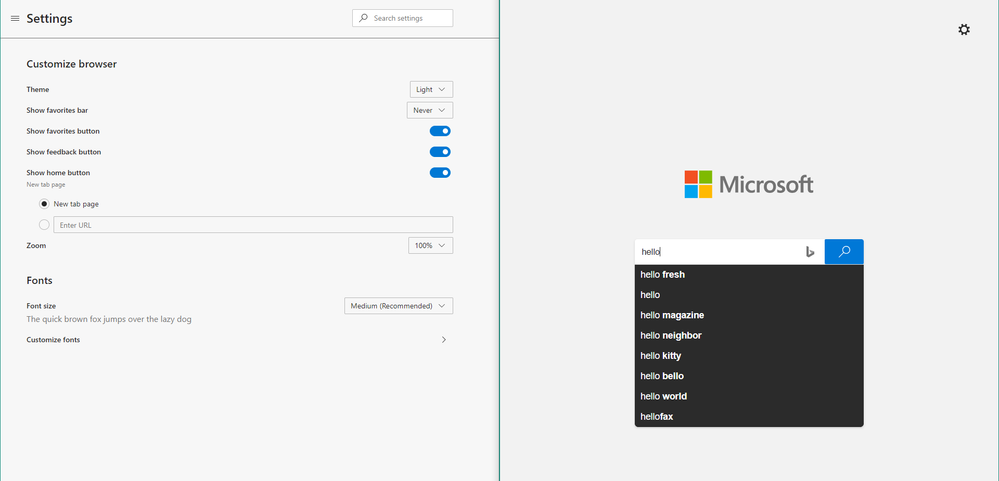Open the Settings hamburger menu
This screenshot has height=481, width=999.
(x=15, y=18)
